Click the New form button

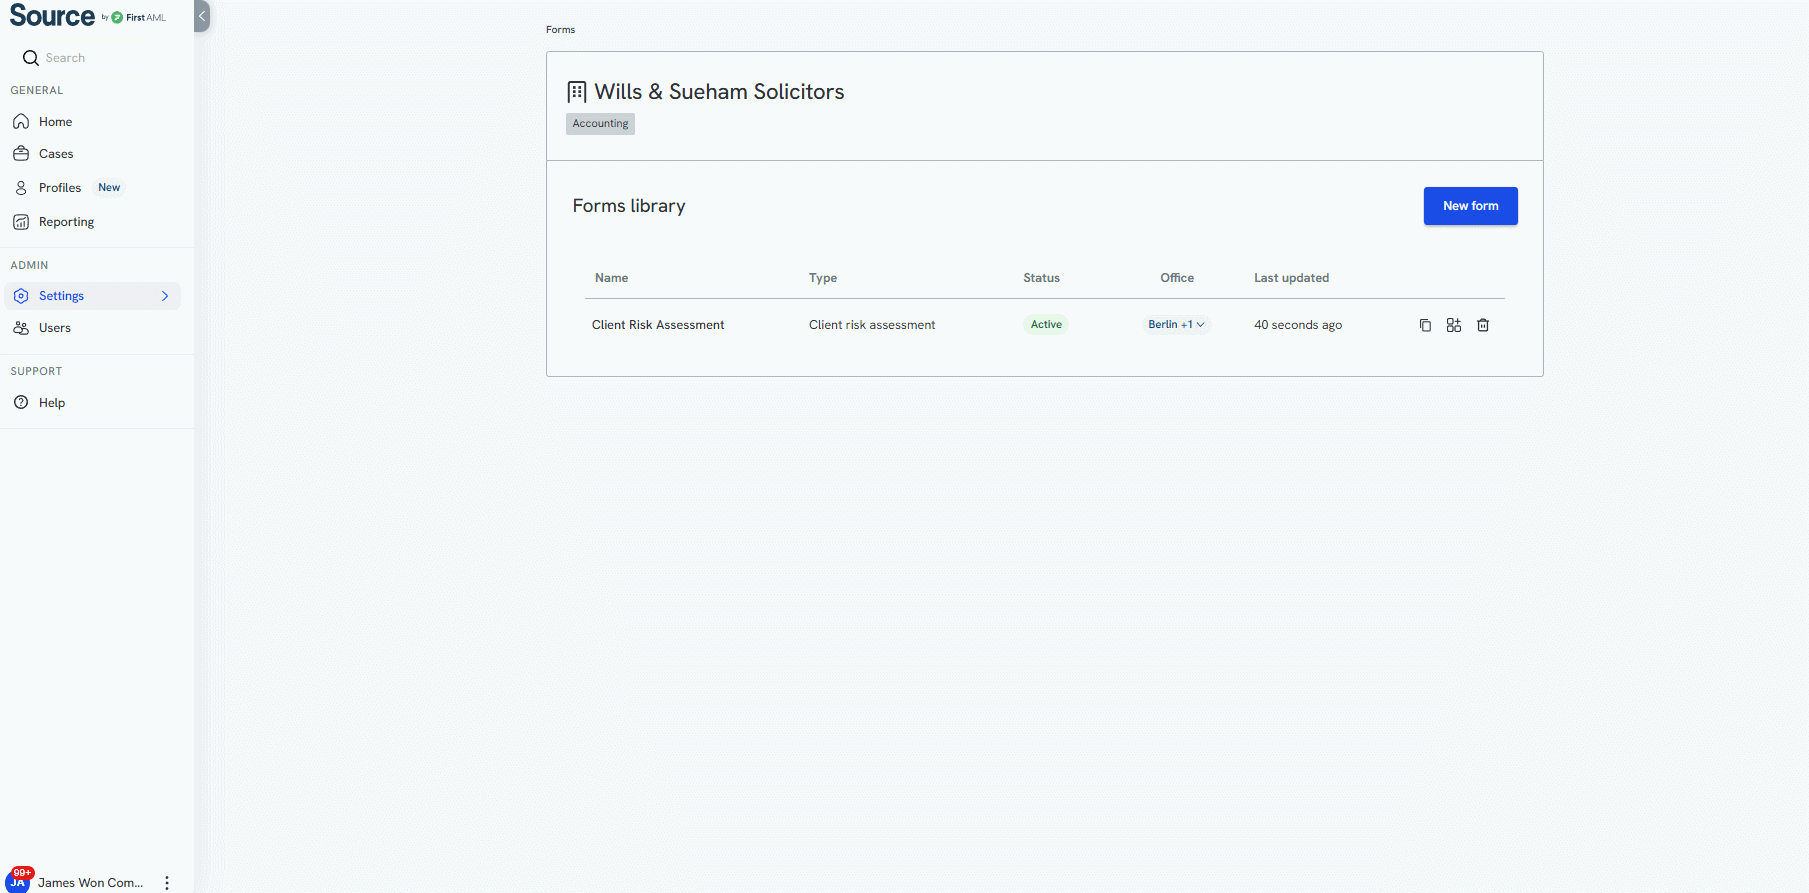click(x=1470, y=206)
